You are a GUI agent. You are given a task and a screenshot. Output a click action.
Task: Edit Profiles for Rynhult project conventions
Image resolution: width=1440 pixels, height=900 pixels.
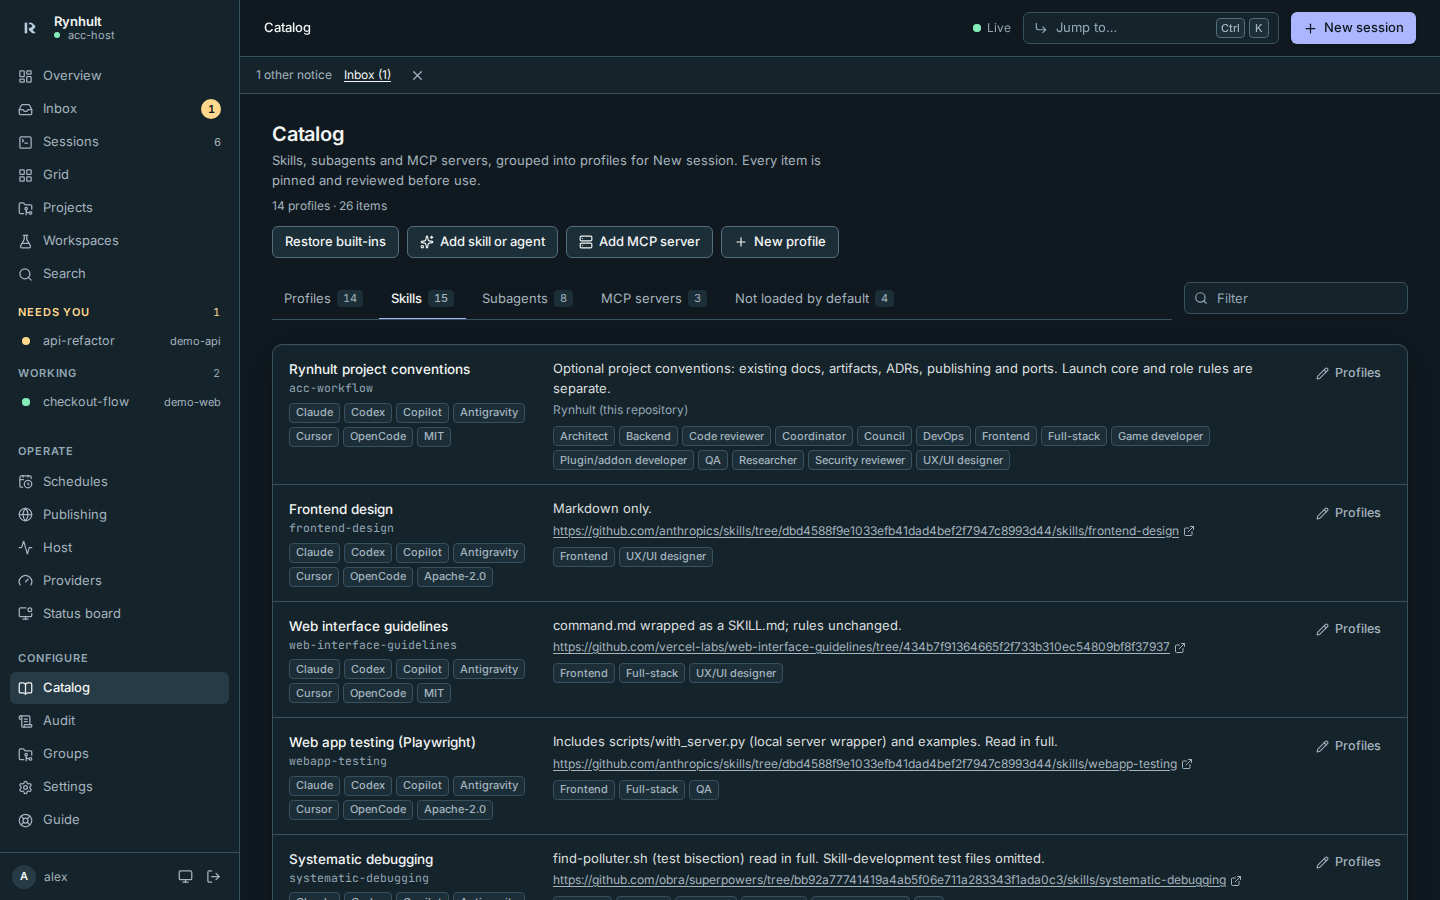pos(1348,373)
